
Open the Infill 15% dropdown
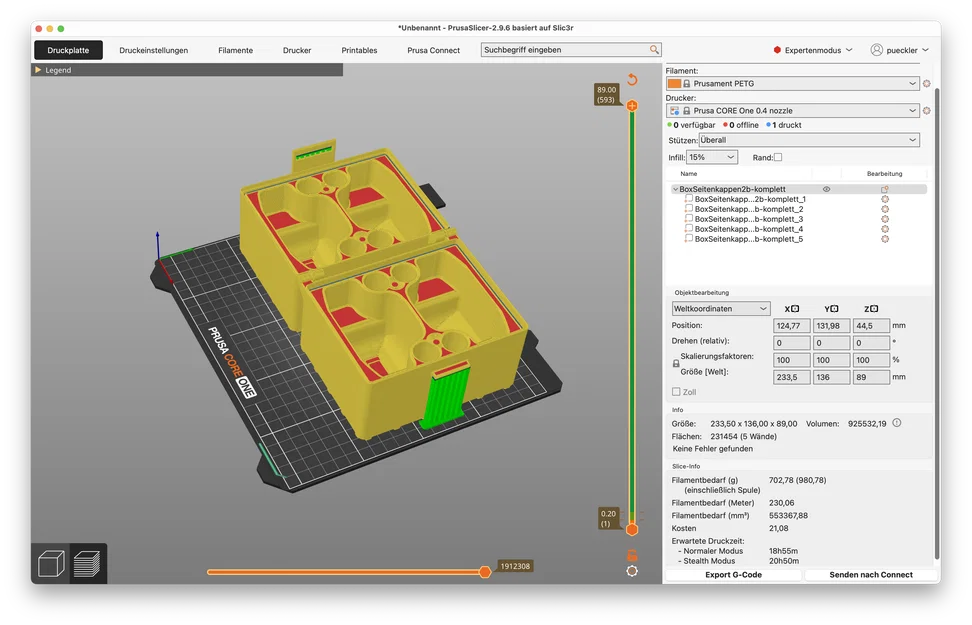712,157
